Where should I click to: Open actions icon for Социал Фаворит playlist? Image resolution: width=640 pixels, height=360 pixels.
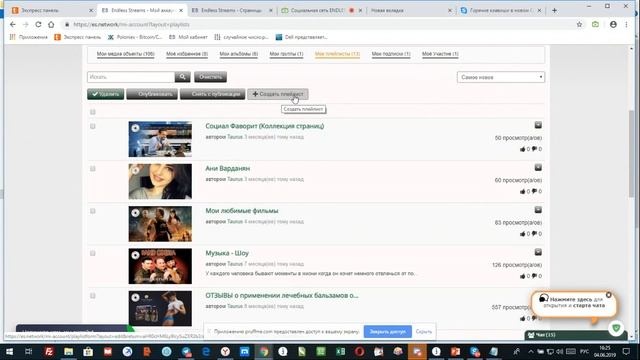[x=538, y=125]
